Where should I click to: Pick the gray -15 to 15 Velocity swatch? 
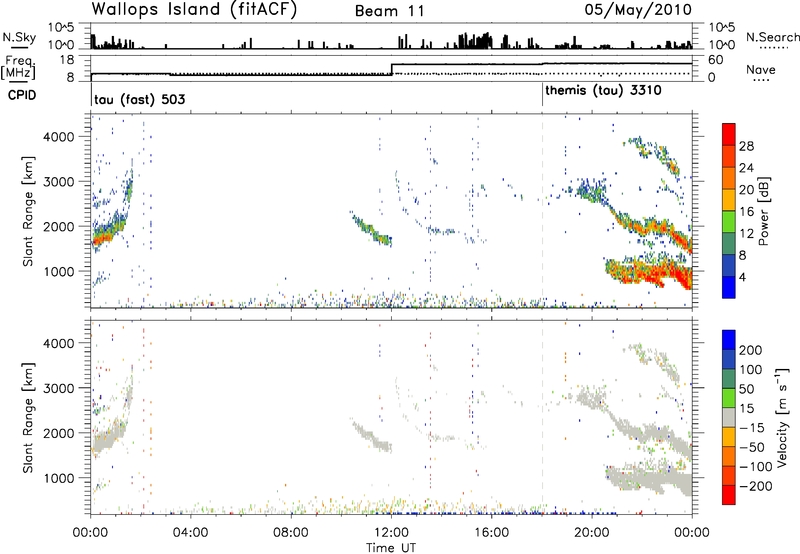(729, 417)
